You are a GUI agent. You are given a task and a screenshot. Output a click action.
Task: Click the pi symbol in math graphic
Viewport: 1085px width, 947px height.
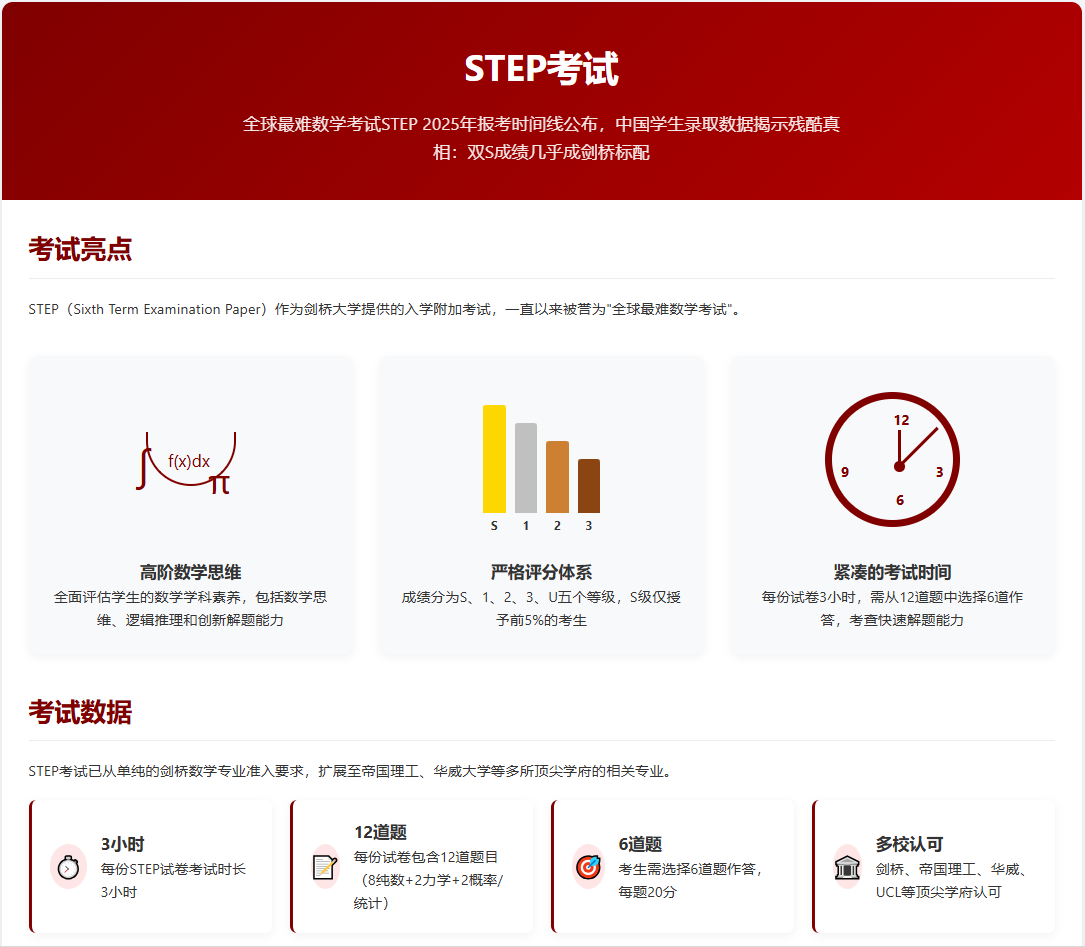point(220,485)
